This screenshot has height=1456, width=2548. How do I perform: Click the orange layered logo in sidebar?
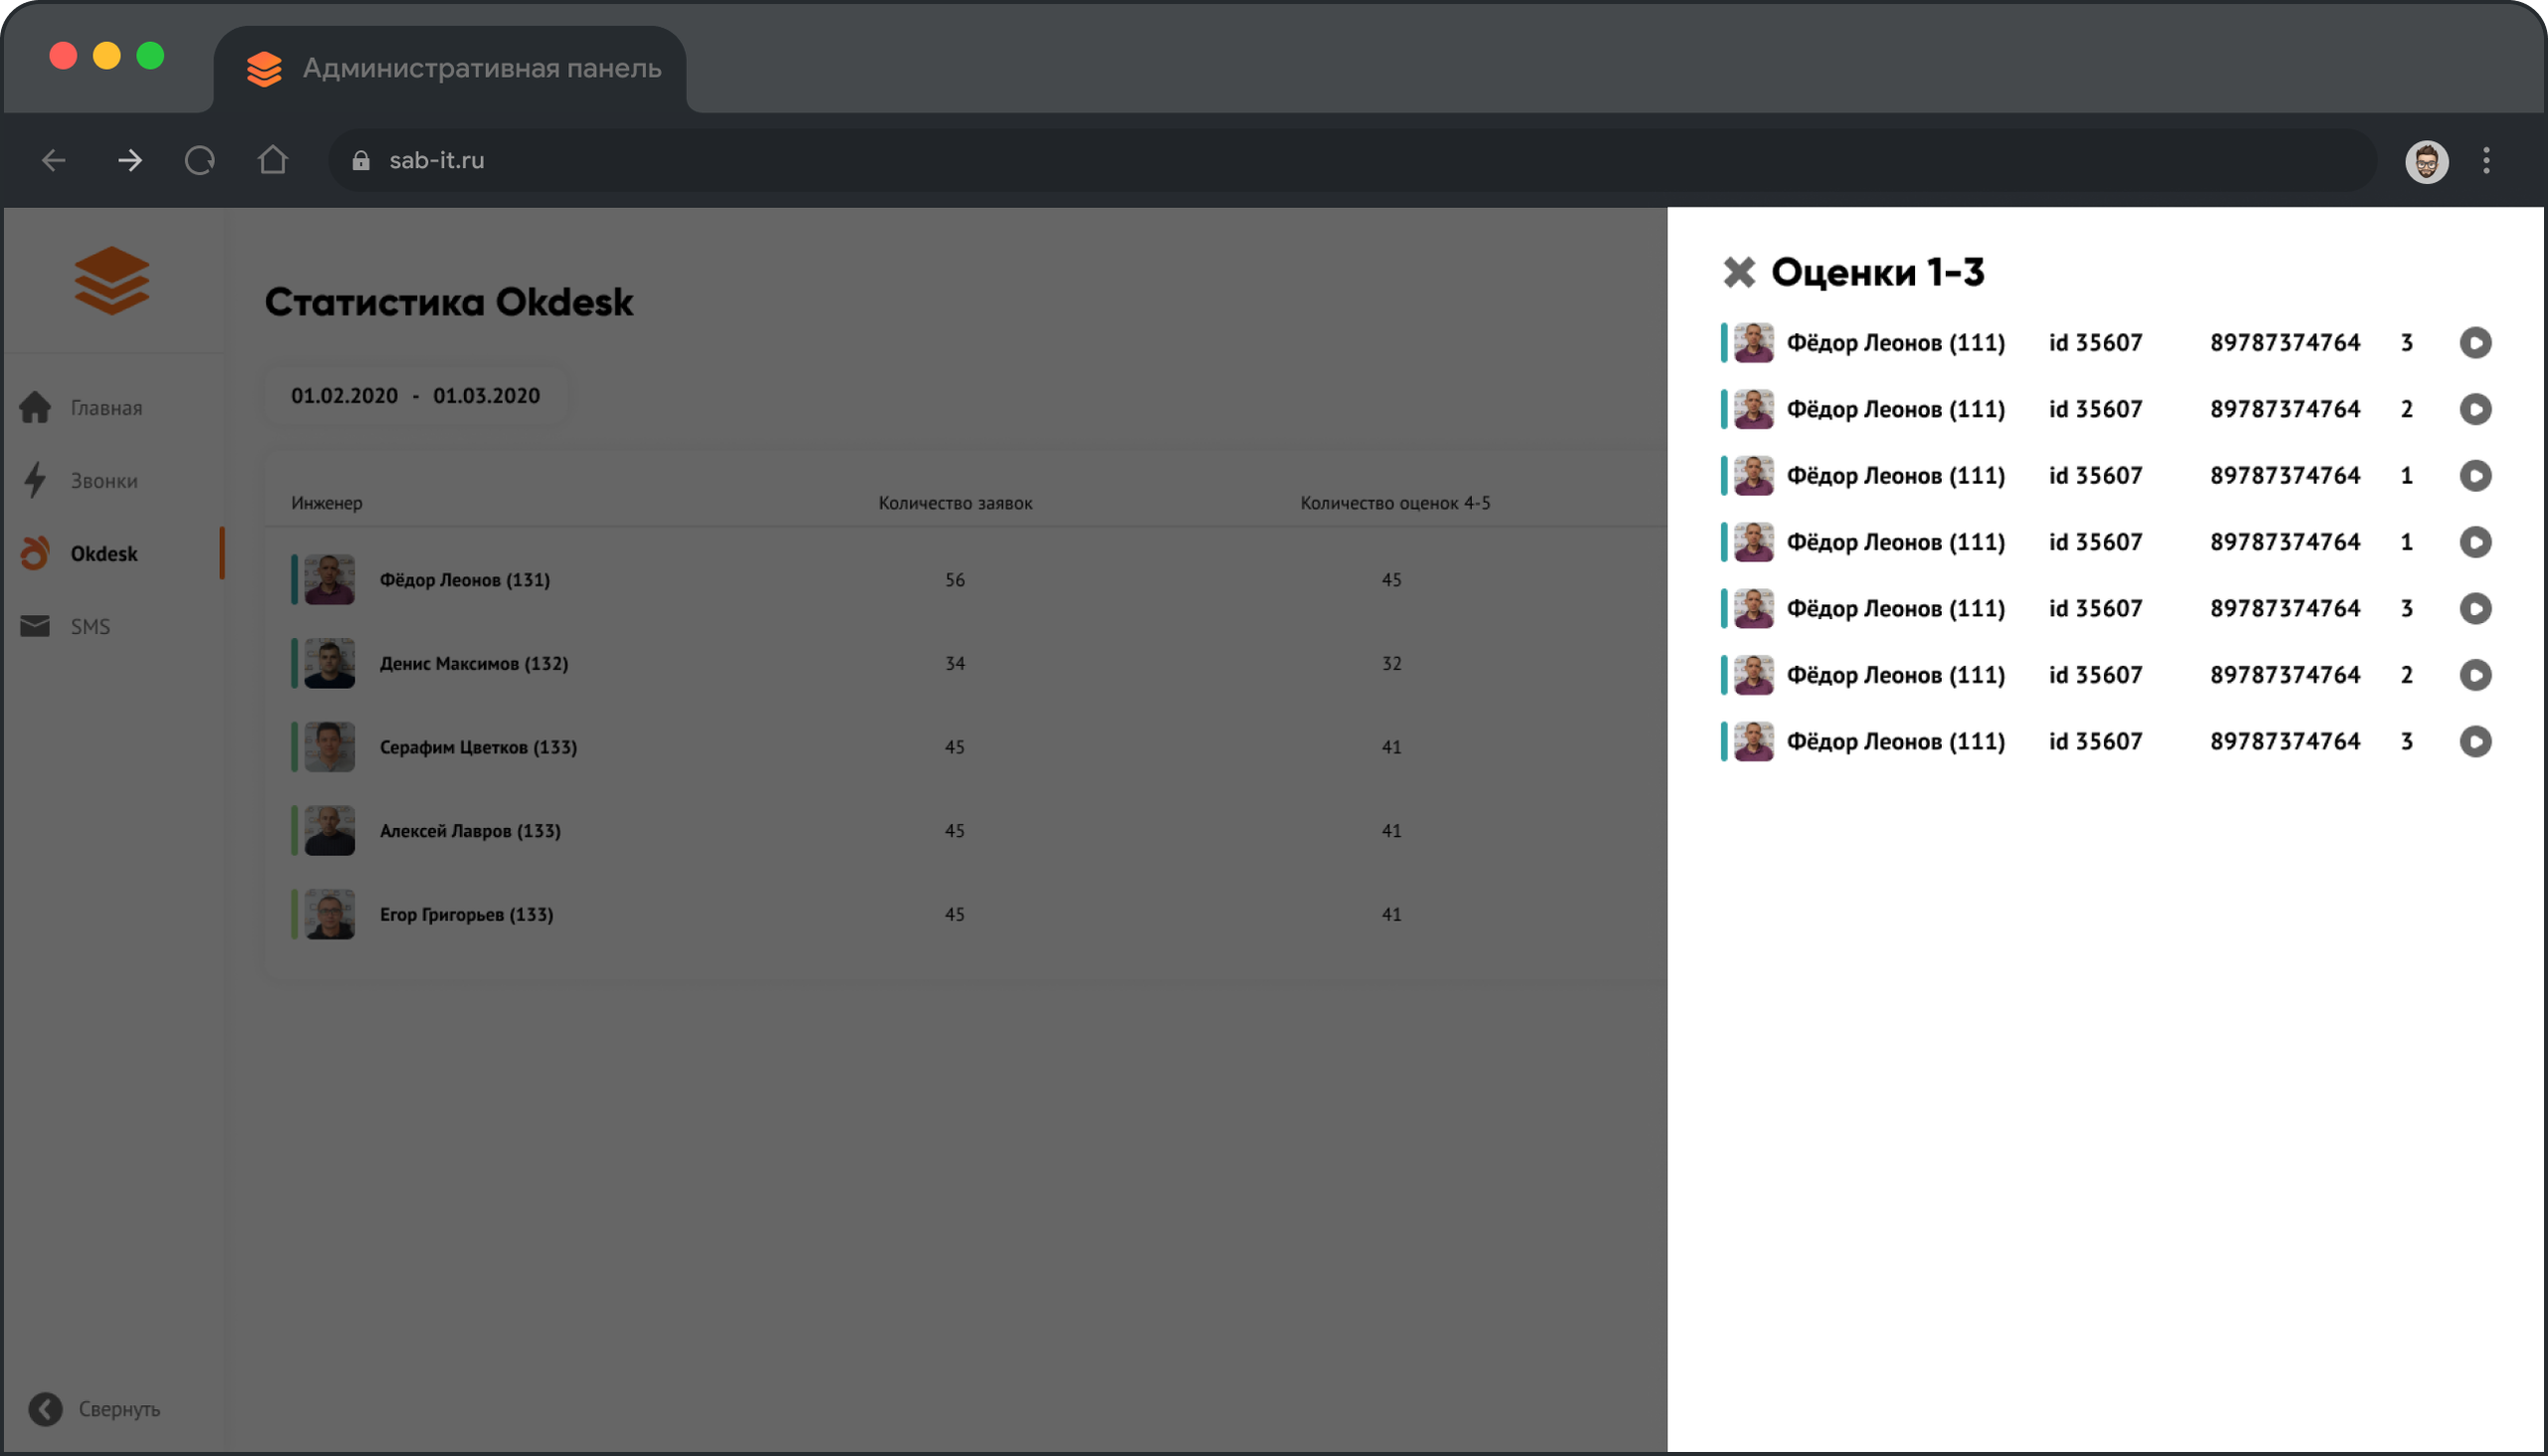(112, 280)
